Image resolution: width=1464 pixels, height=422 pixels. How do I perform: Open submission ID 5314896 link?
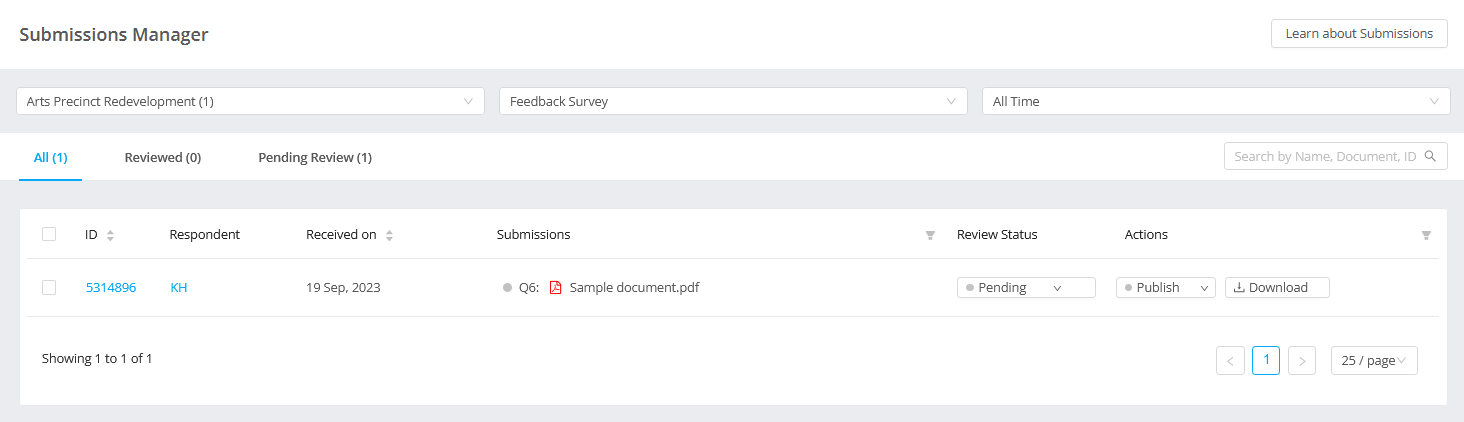pyautogui.click(x=111, y=287)
